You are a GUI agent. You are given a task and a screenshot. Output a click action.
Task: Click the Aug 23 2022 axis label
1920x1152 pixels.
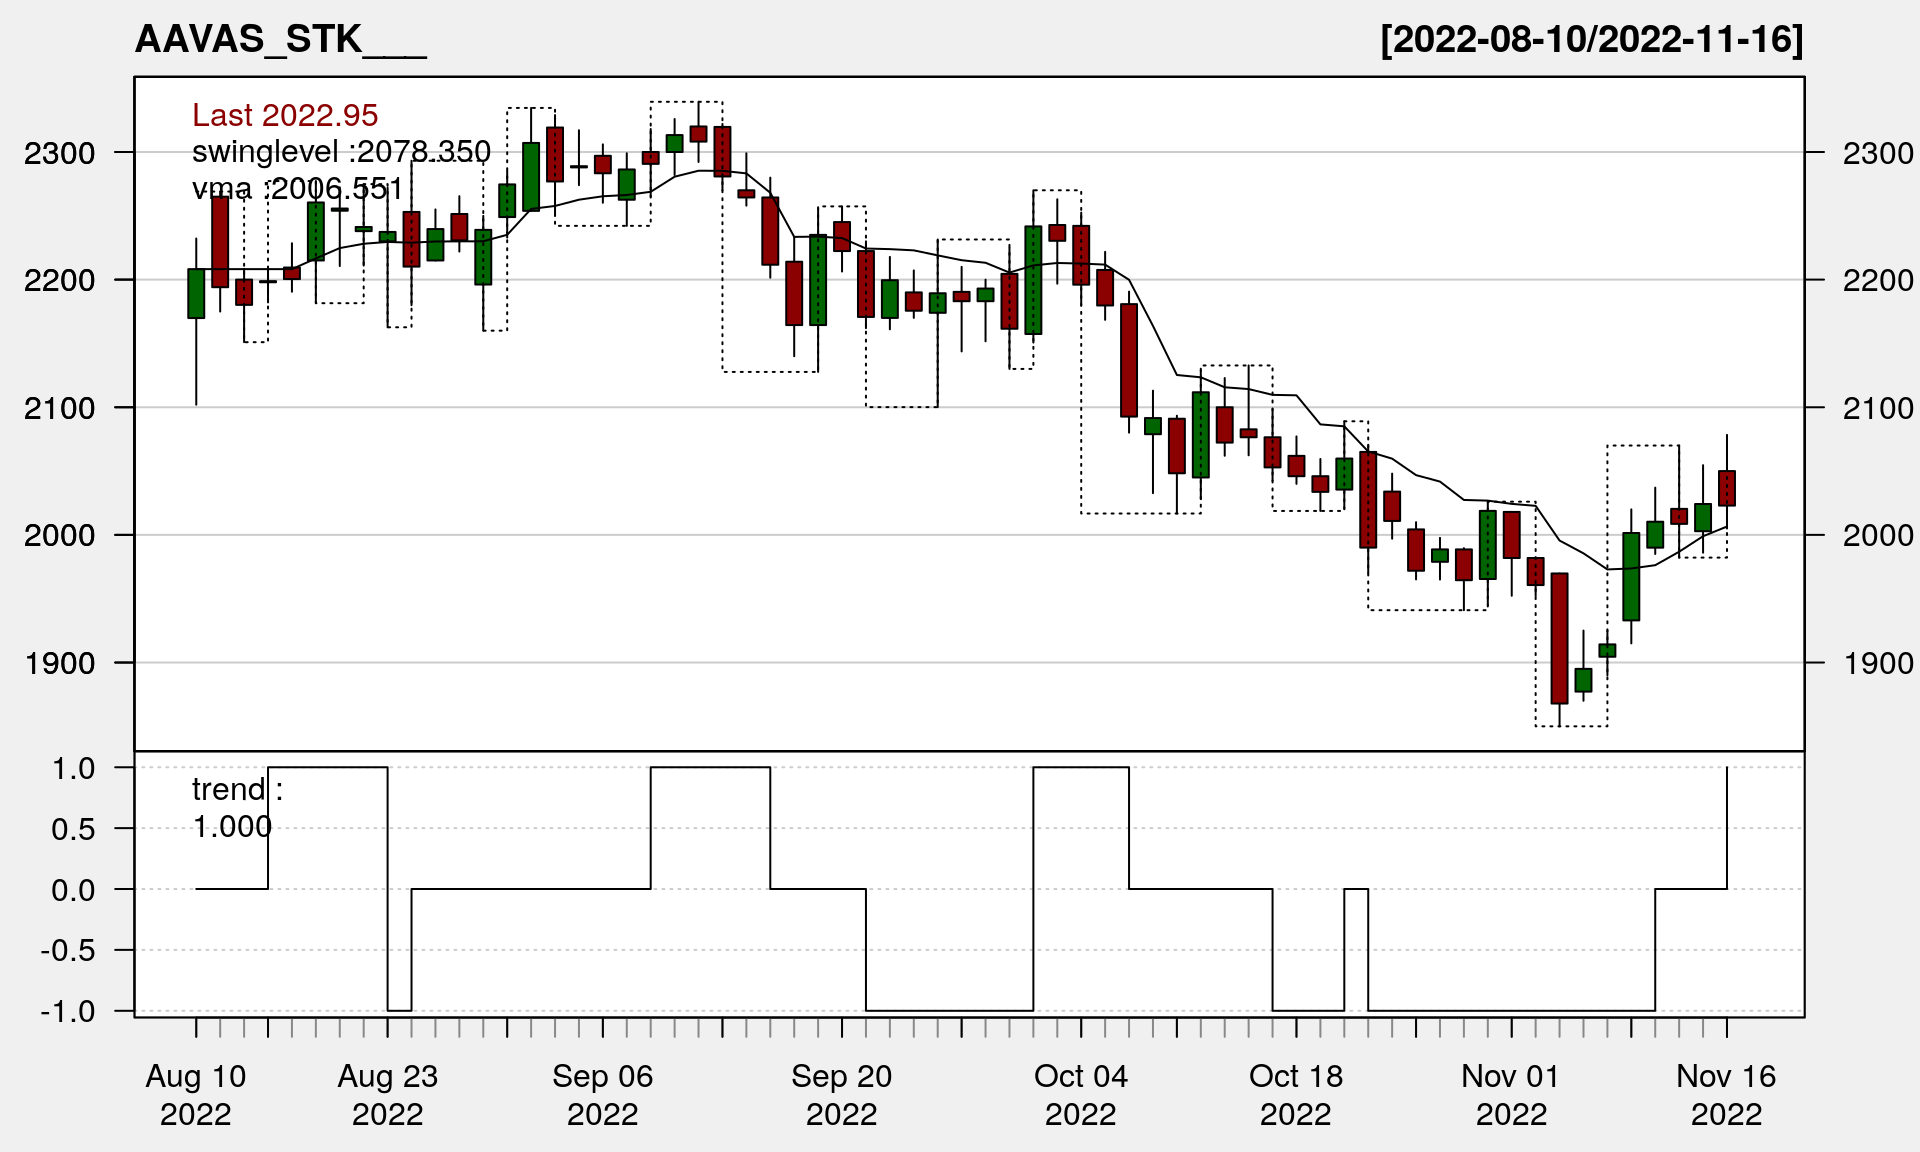click(388, 1095)
